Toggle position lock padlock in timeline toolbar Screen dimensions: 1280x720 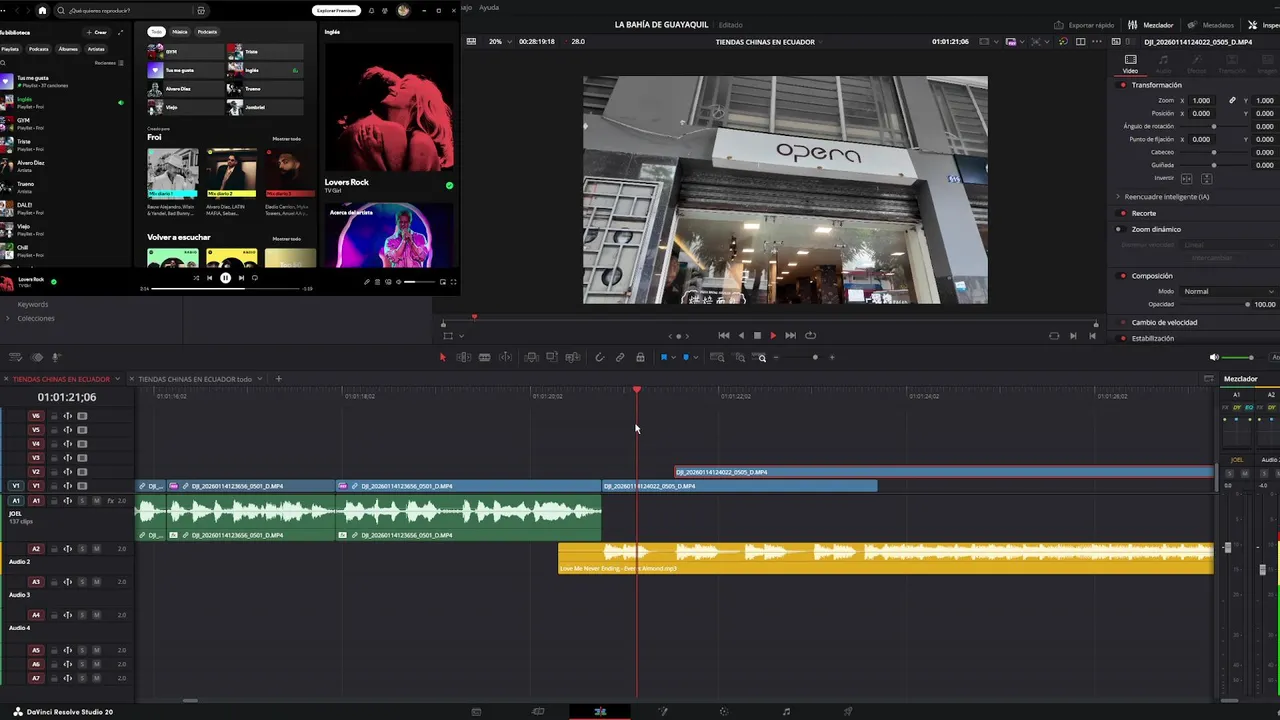[640, 357]
